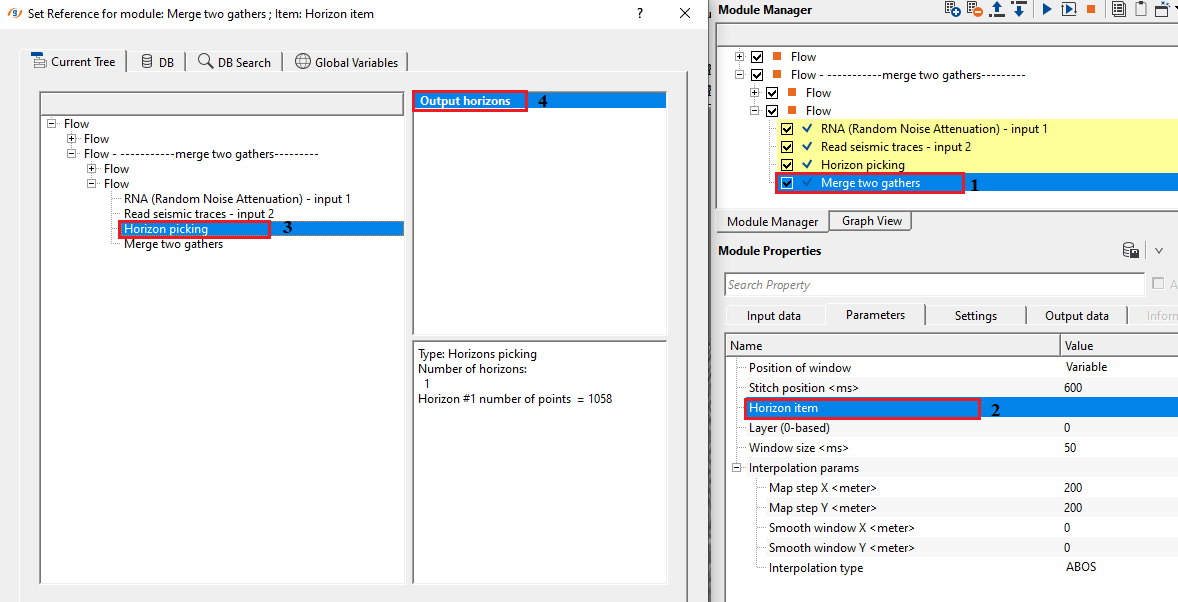This screenshot has width=1178, height=602.
Task: Collapse the Interpolation params group
Action: coord(737,468)
